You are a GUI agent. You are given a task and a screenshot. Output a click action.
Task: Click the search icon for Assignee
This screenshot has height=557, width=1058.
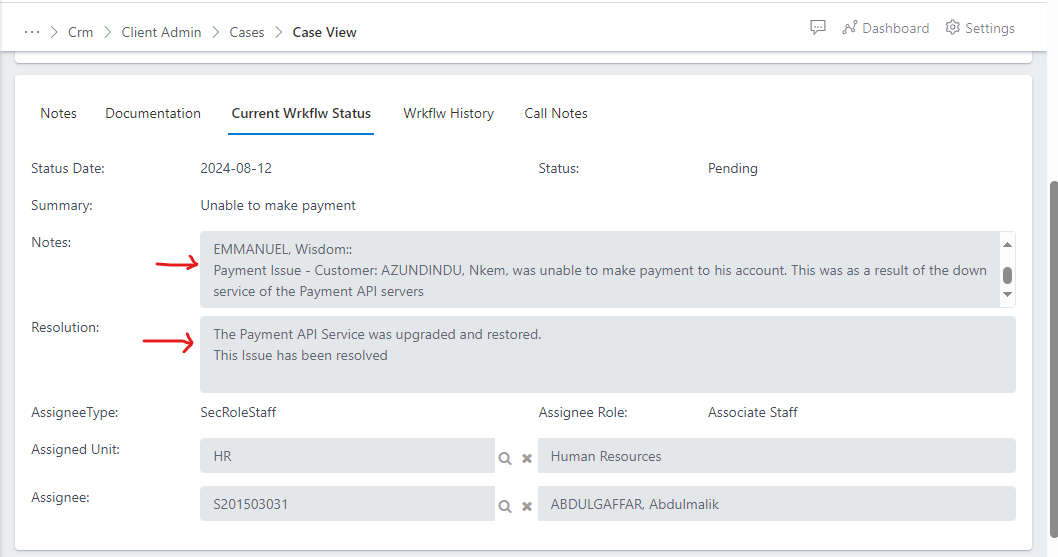506,506
